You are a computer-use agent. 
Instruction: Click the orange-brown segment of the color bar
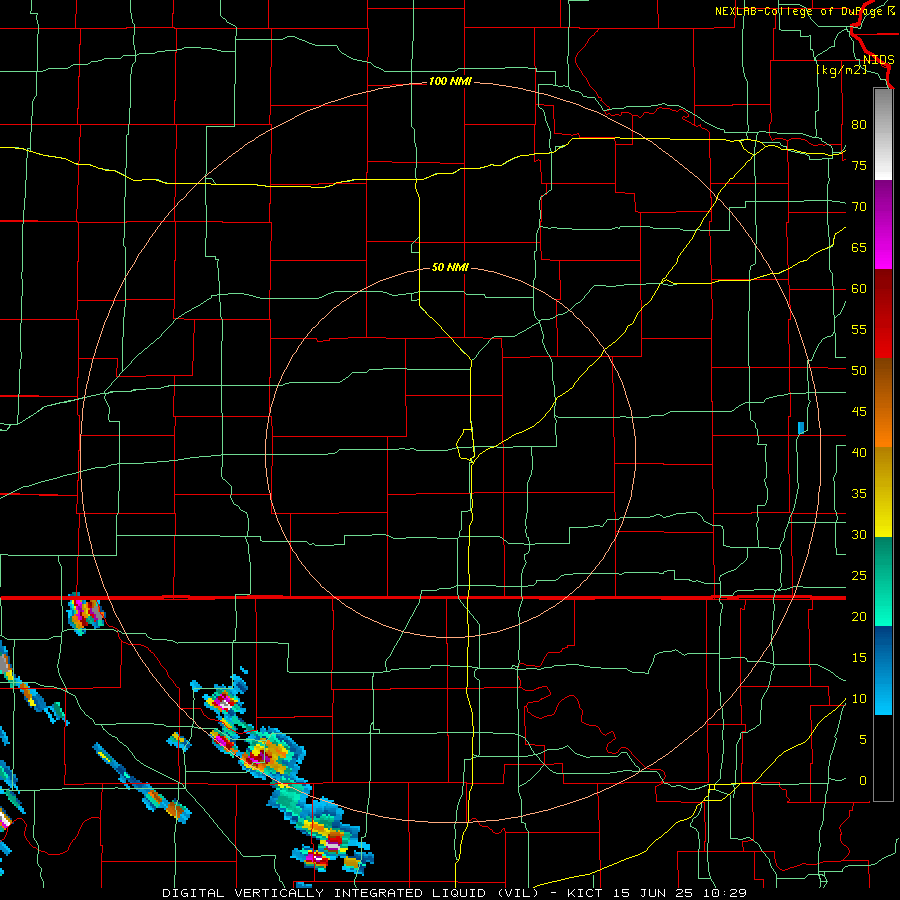point(883,402)
